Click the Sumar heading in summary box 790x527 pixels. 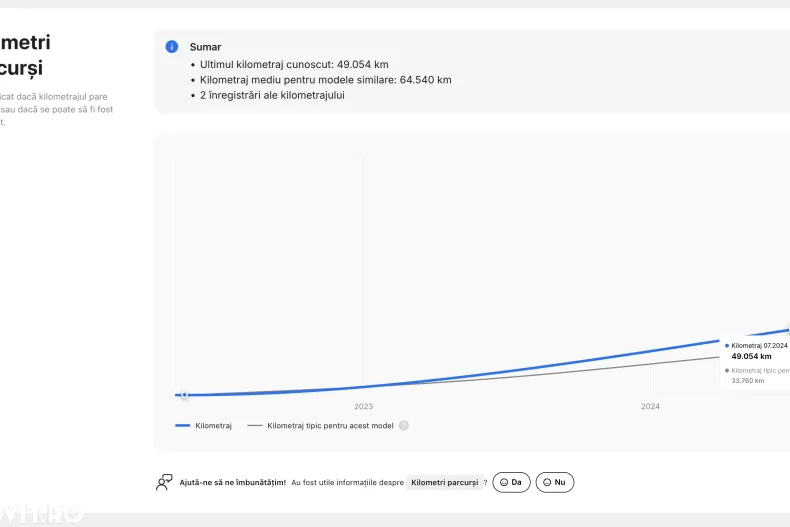[206, 47]
